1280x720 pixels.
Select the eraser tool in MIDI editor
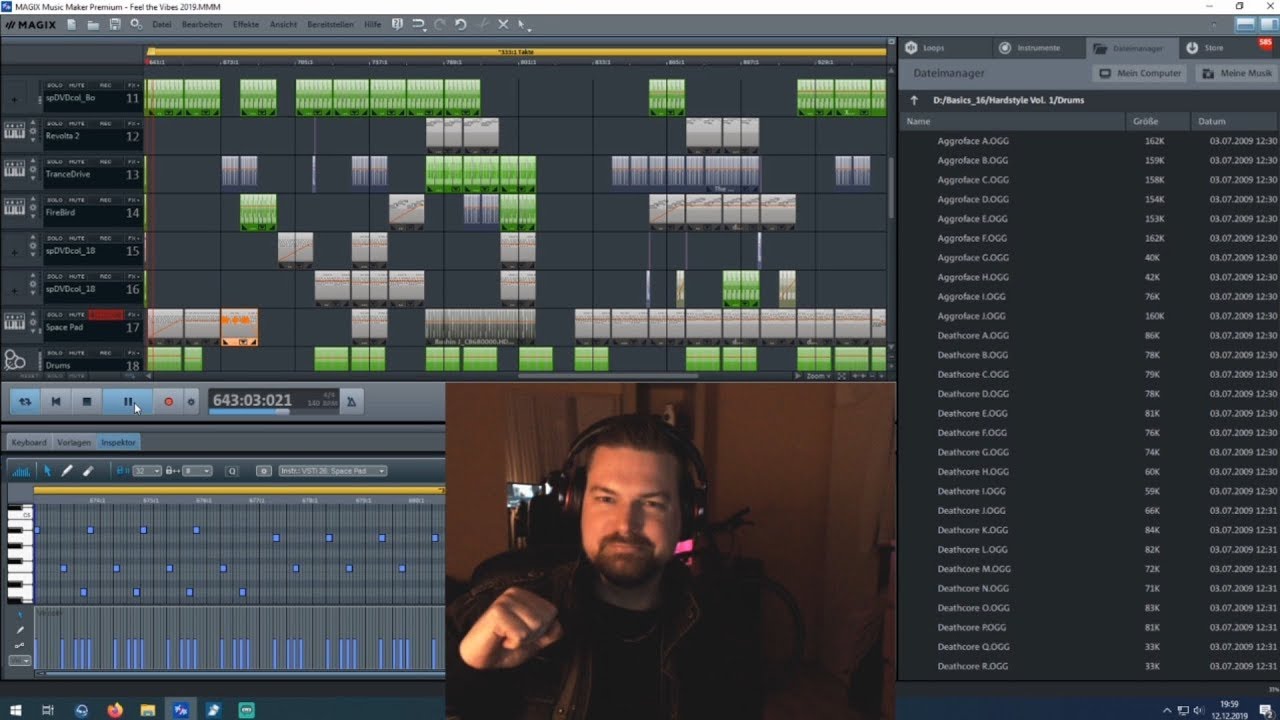(88, 470)
